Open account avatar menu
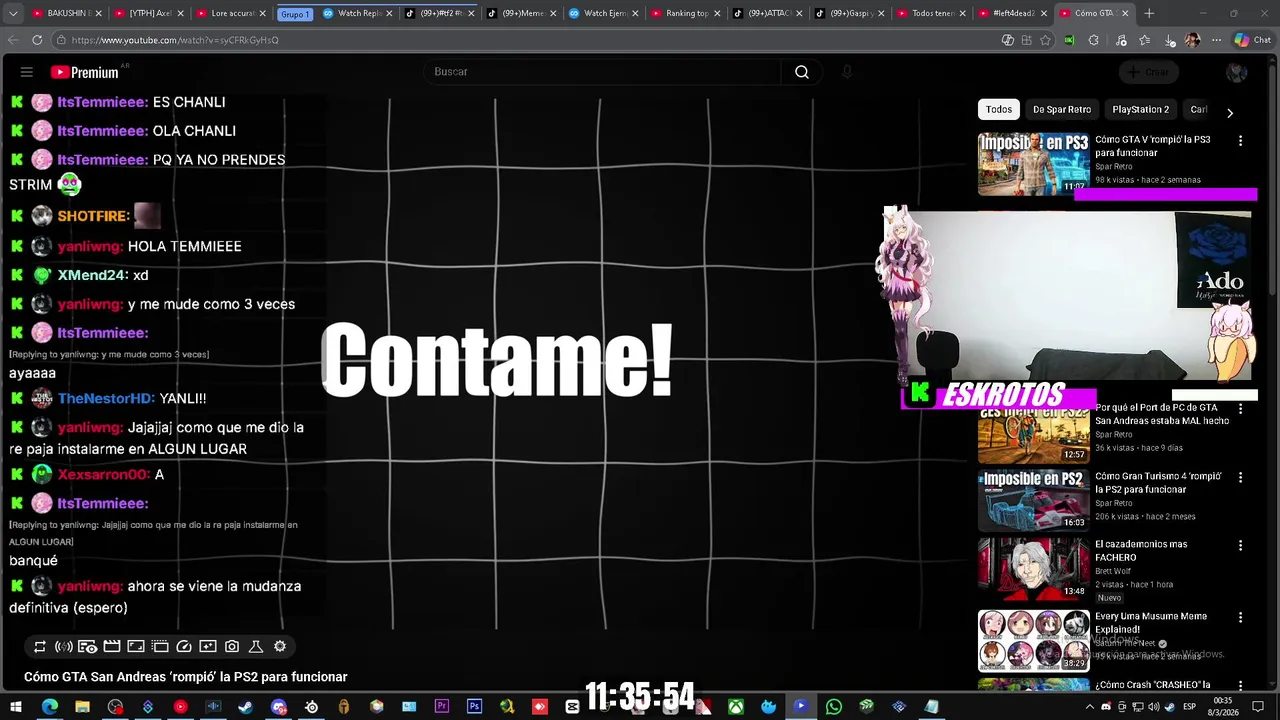The height and width of the screenshot is (720, 1280). [x=1236, y=72]
